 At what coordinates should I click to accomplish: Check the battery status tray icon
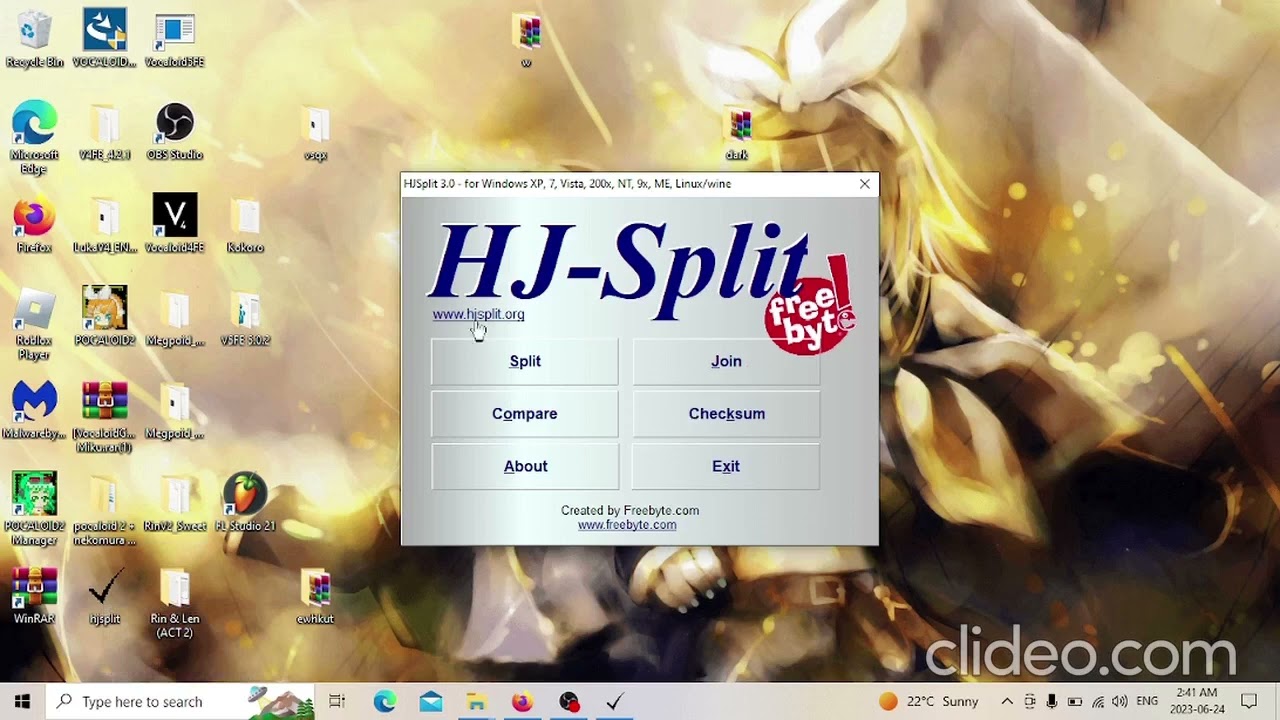[1075, 702]
